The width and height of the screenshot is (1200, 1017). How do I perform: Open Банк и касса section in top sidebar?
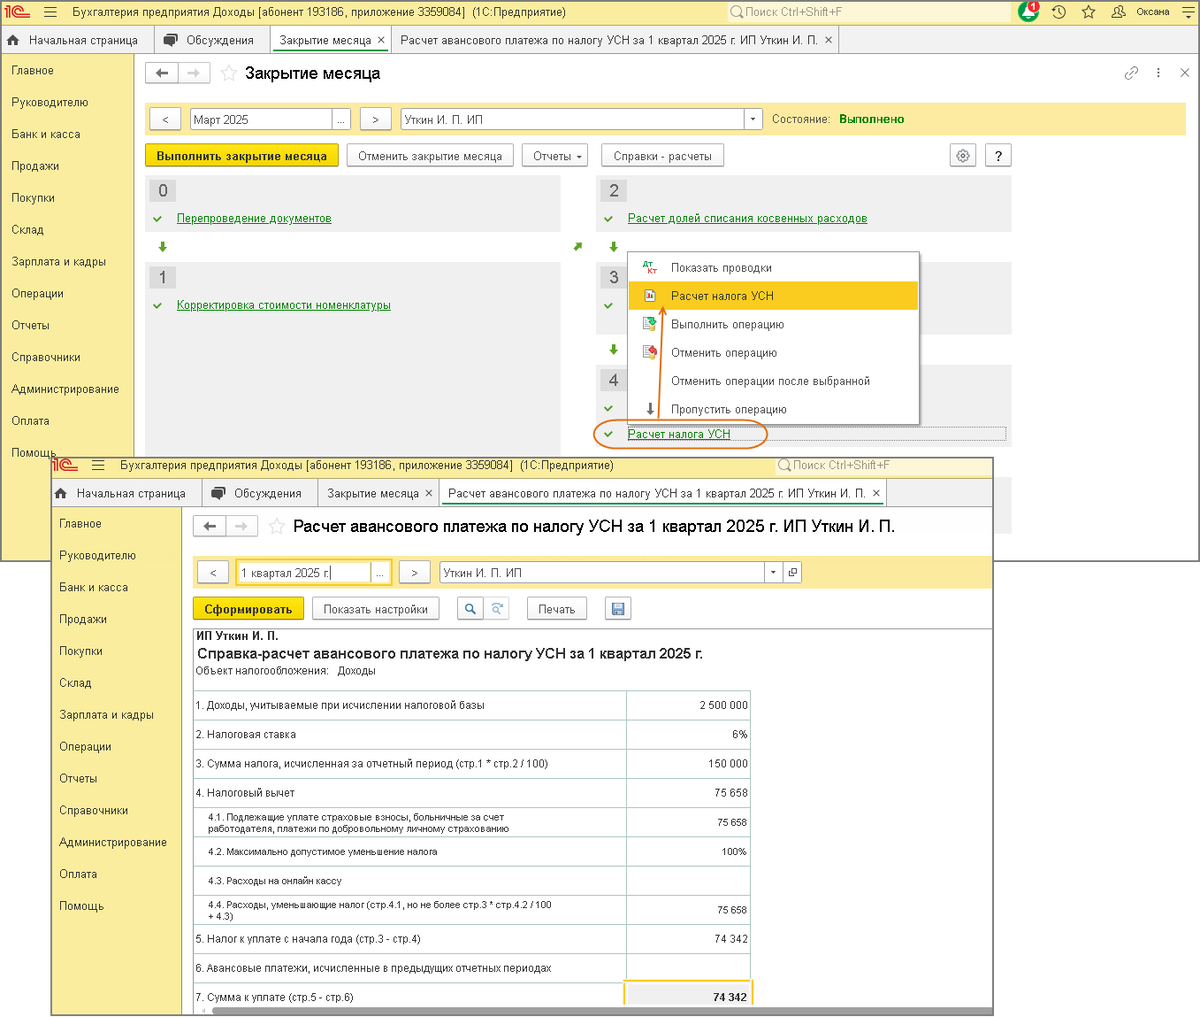pos(46,134)
